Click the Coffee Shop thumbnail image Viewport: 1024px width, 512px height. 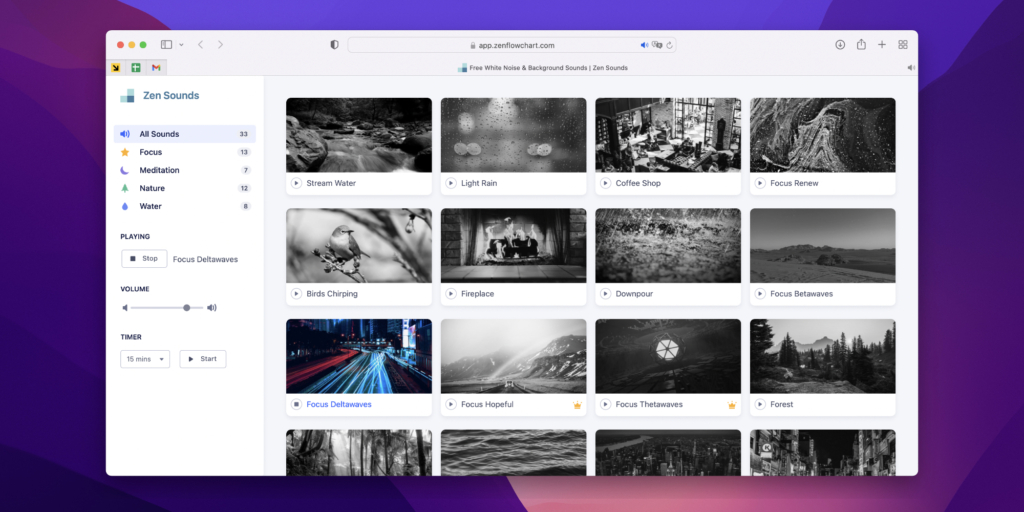pyautogui.click(x=668, y=135)
